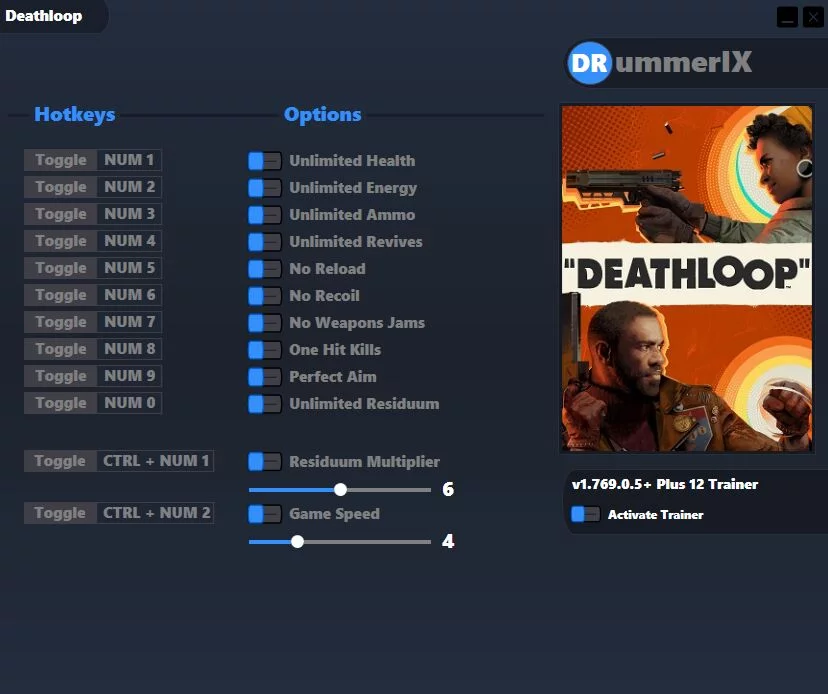Enable the No Reload toggle
The width and height of the screenshot is (828, 694).
coord(265,269)
